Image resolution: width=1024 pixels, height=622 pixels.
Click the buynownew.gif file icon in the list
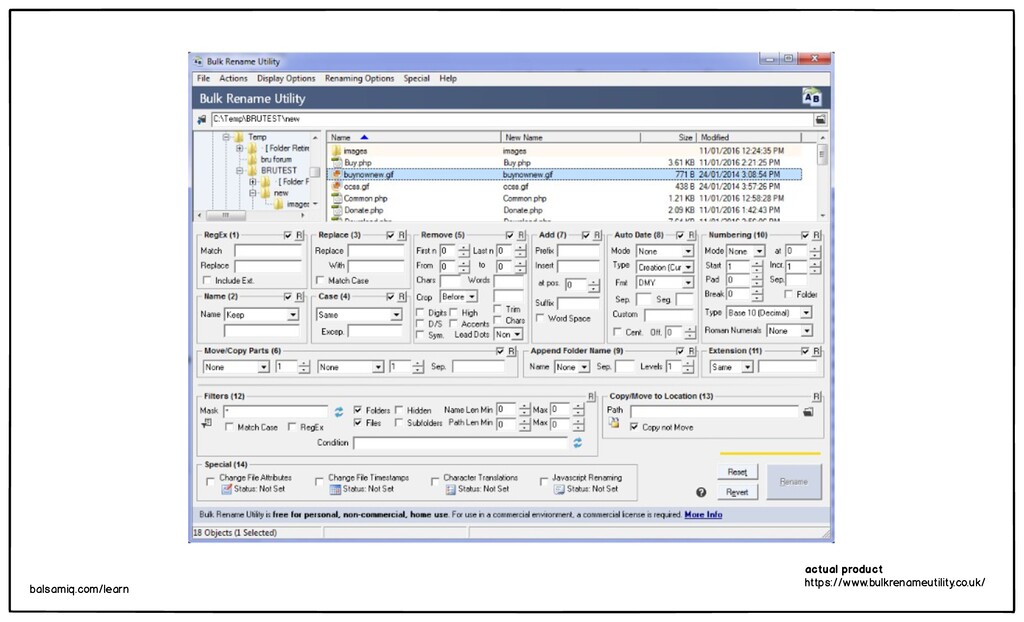[x=336, y=174]
